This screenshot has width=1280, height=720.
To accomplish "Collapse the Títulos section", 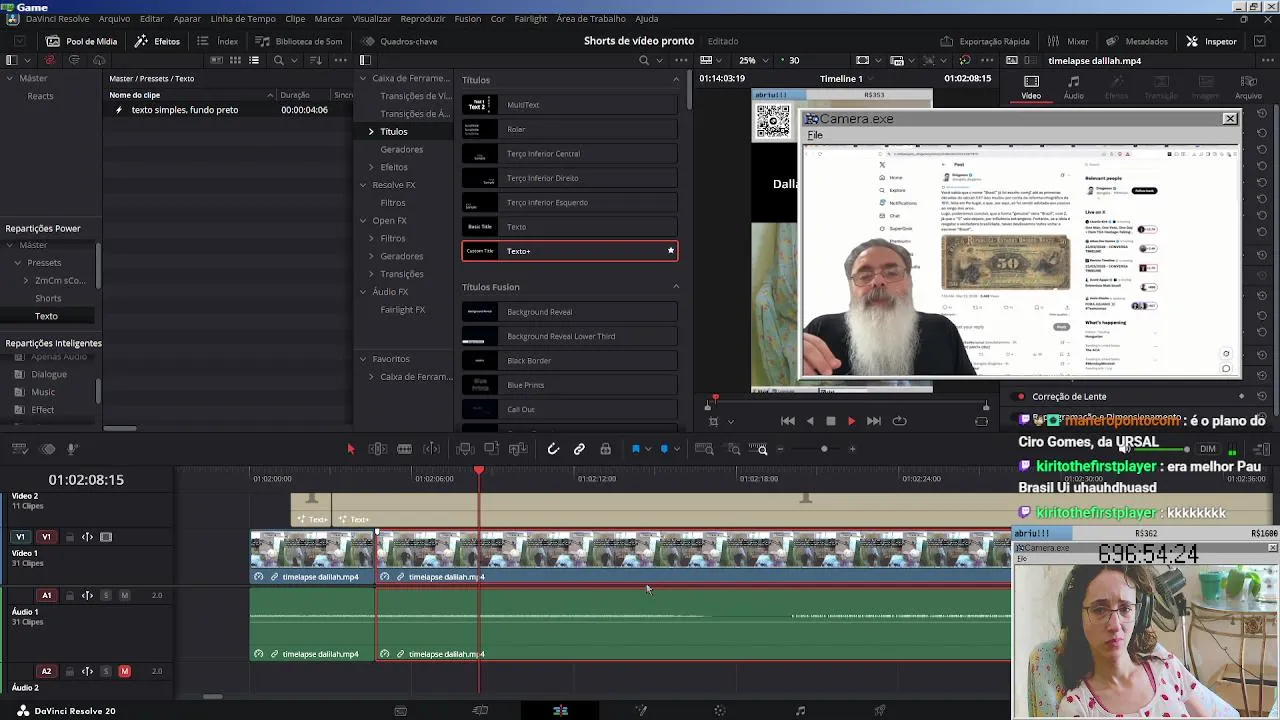I will tap(676, 80).
